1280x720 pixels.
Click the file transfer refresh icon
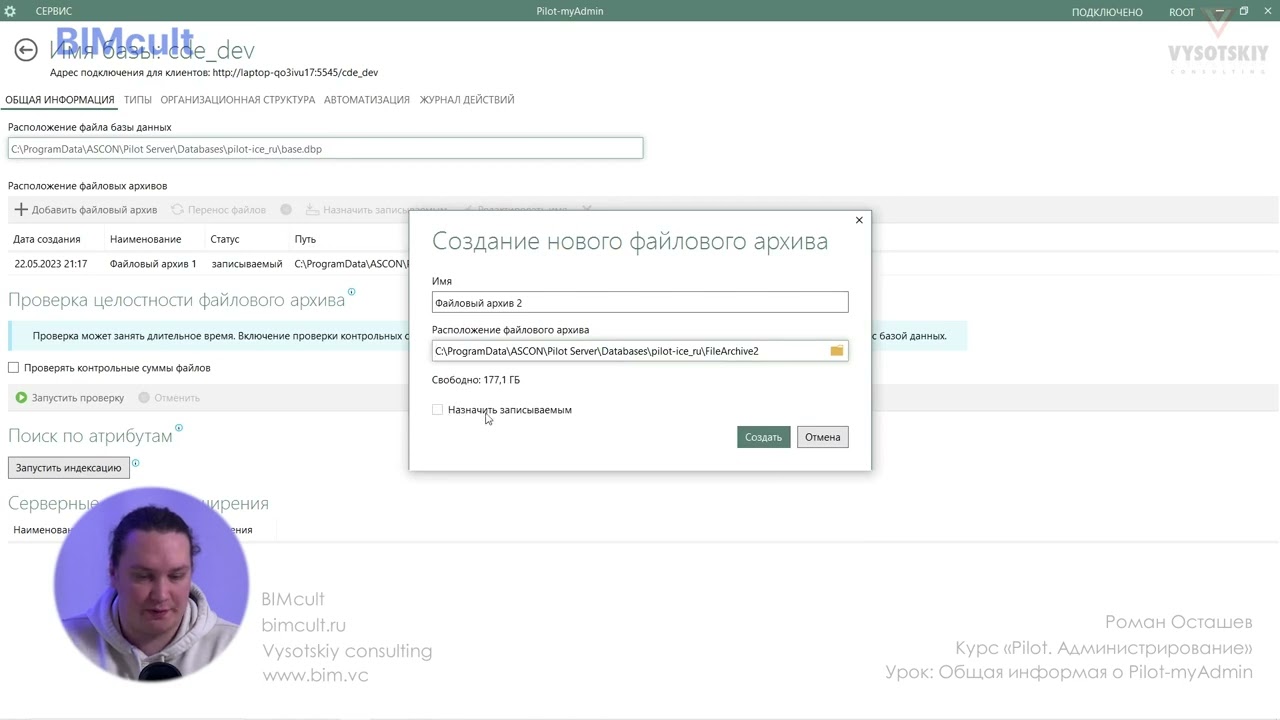[178, 210]
